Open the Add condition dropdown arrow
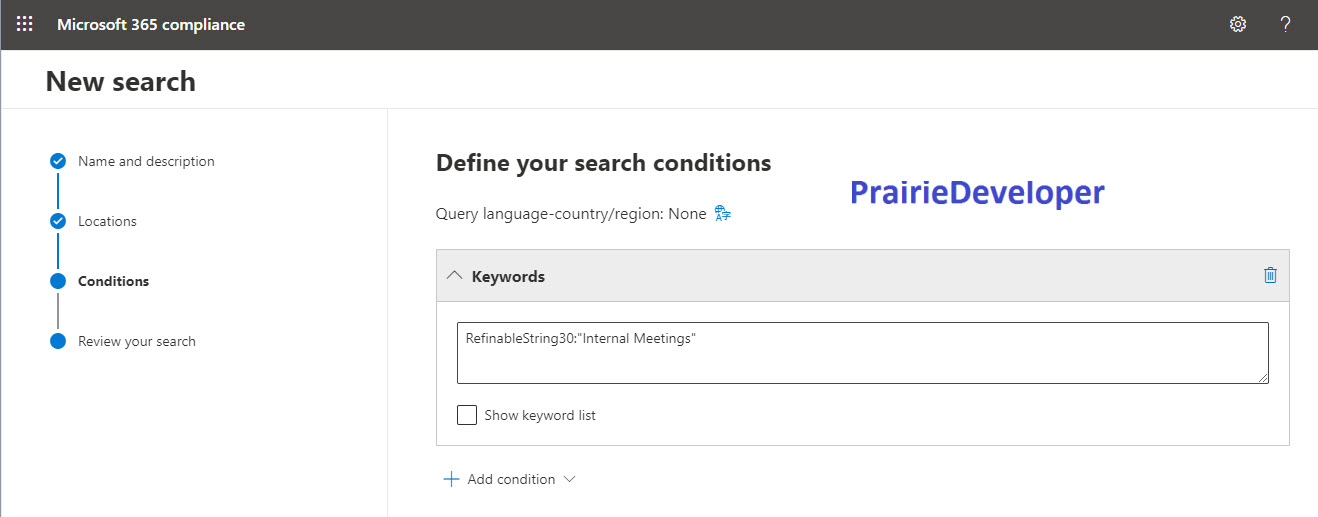1318x517 pixels. 570,479
